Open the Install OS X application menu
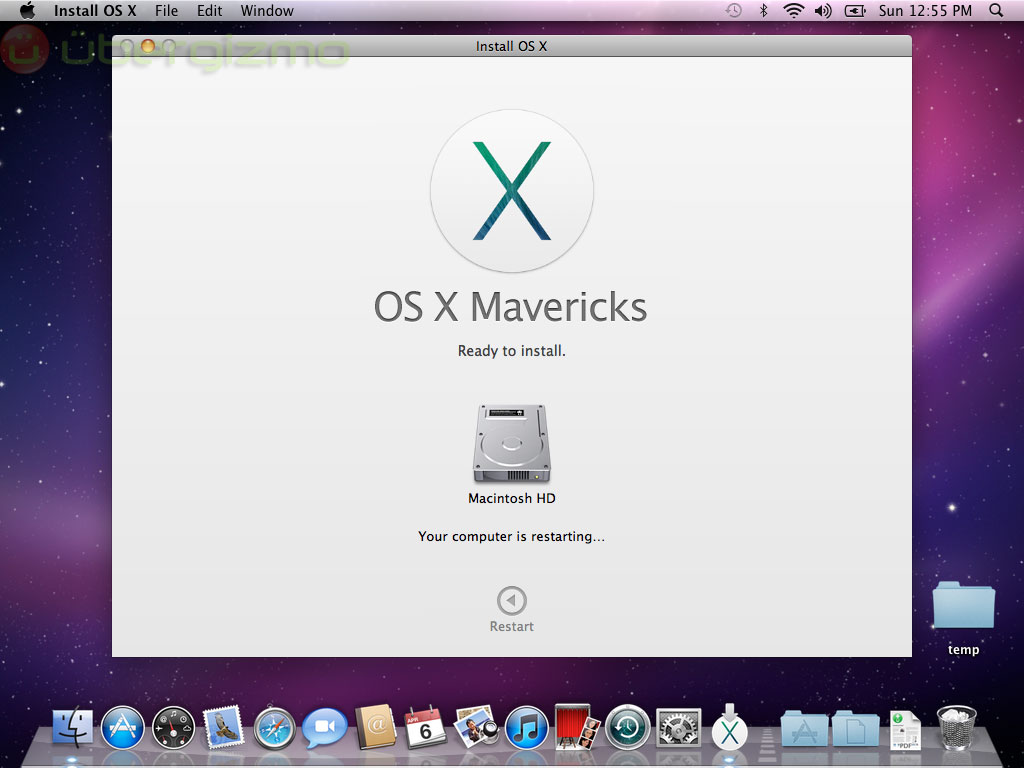 95,11
